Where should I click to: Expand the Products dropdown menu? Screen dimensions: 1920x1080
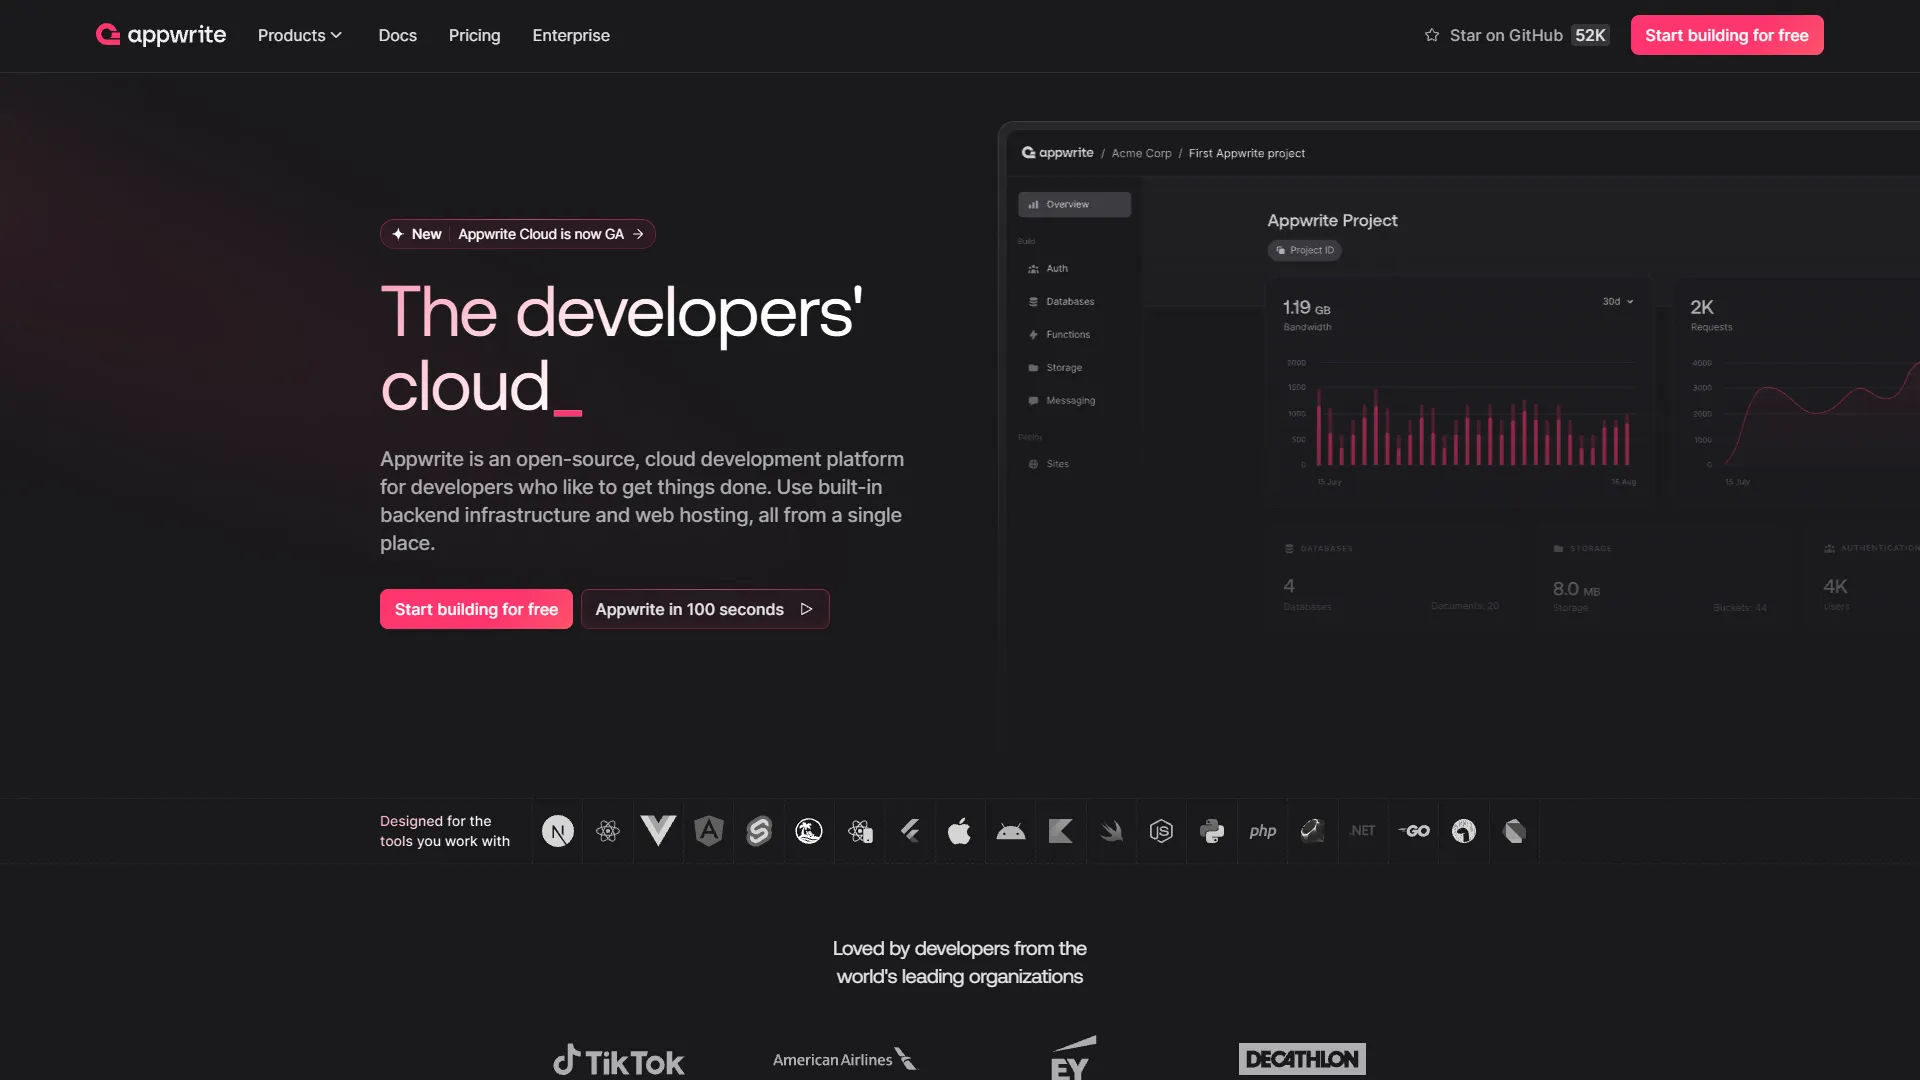300,35
